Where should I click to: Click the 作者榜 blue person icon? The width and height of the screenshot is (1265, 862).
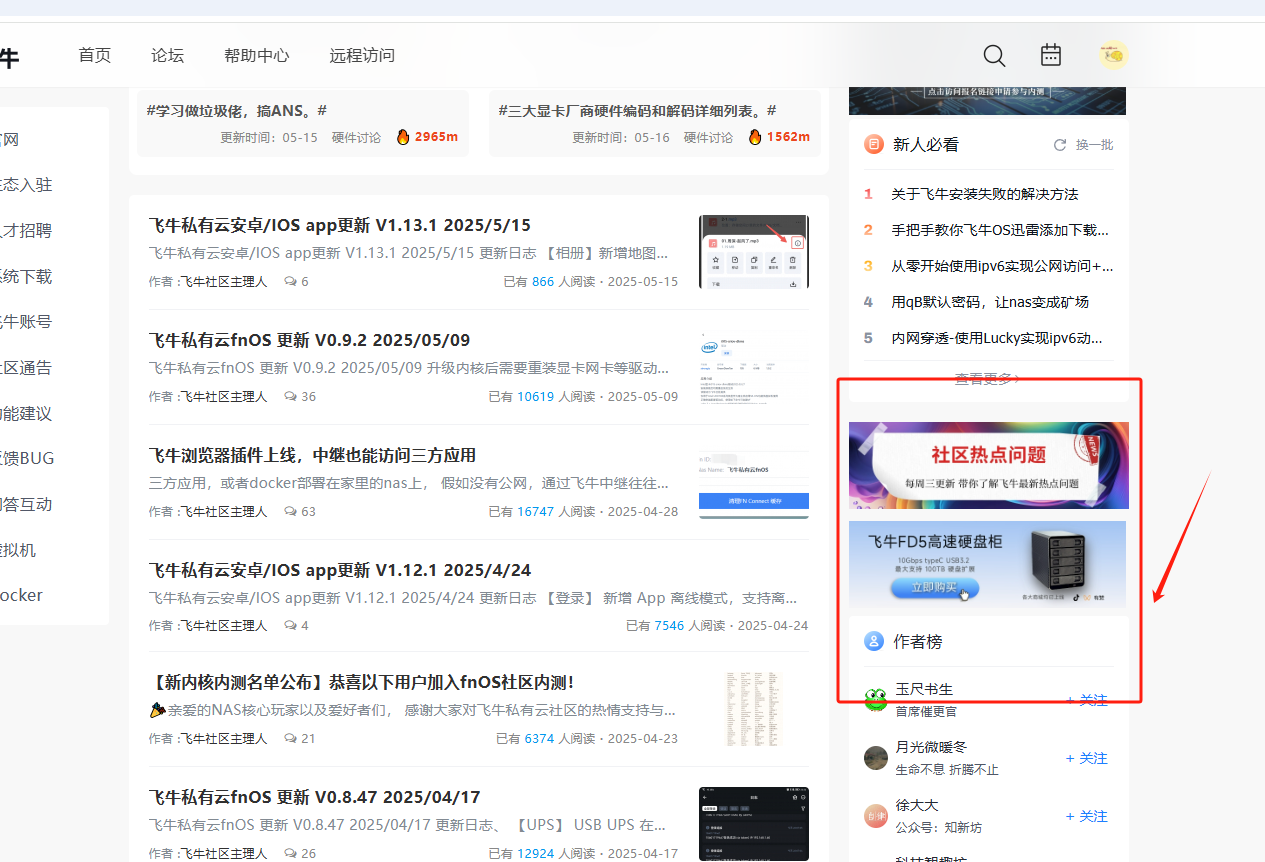[x=873, y=641]
